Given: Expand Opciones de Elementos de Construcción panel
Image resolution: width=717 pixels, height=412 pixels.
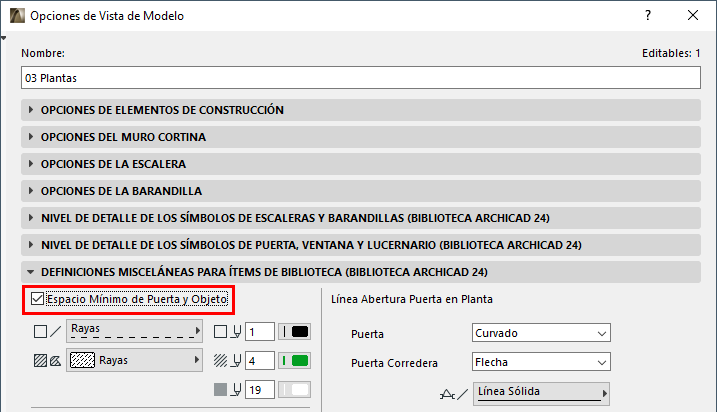Looking at the screenshot, I should 361,110.
